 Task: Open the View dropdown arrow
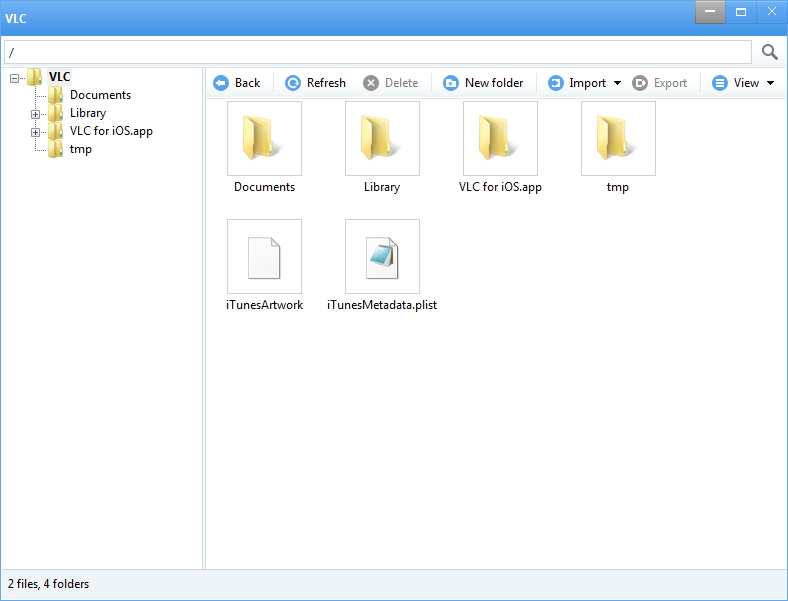click(770, 83)
